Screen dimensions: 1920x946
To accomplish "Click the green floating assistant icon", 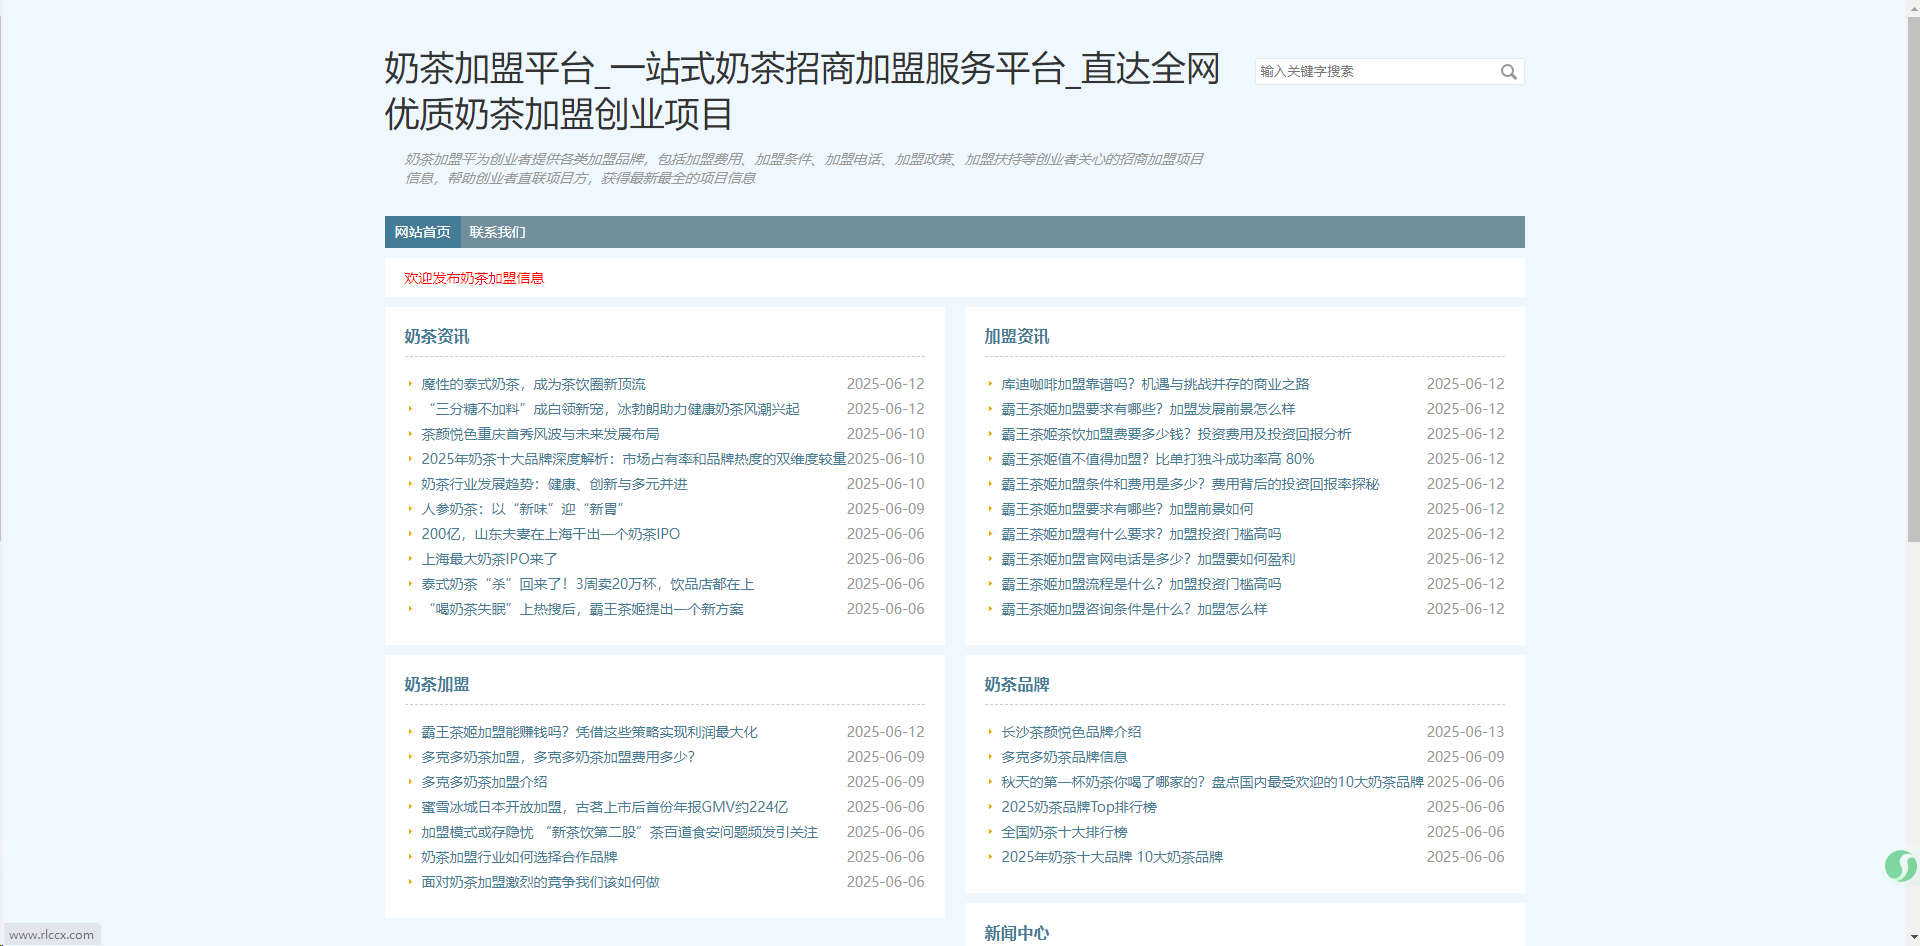I will [x=1900, y=865].
